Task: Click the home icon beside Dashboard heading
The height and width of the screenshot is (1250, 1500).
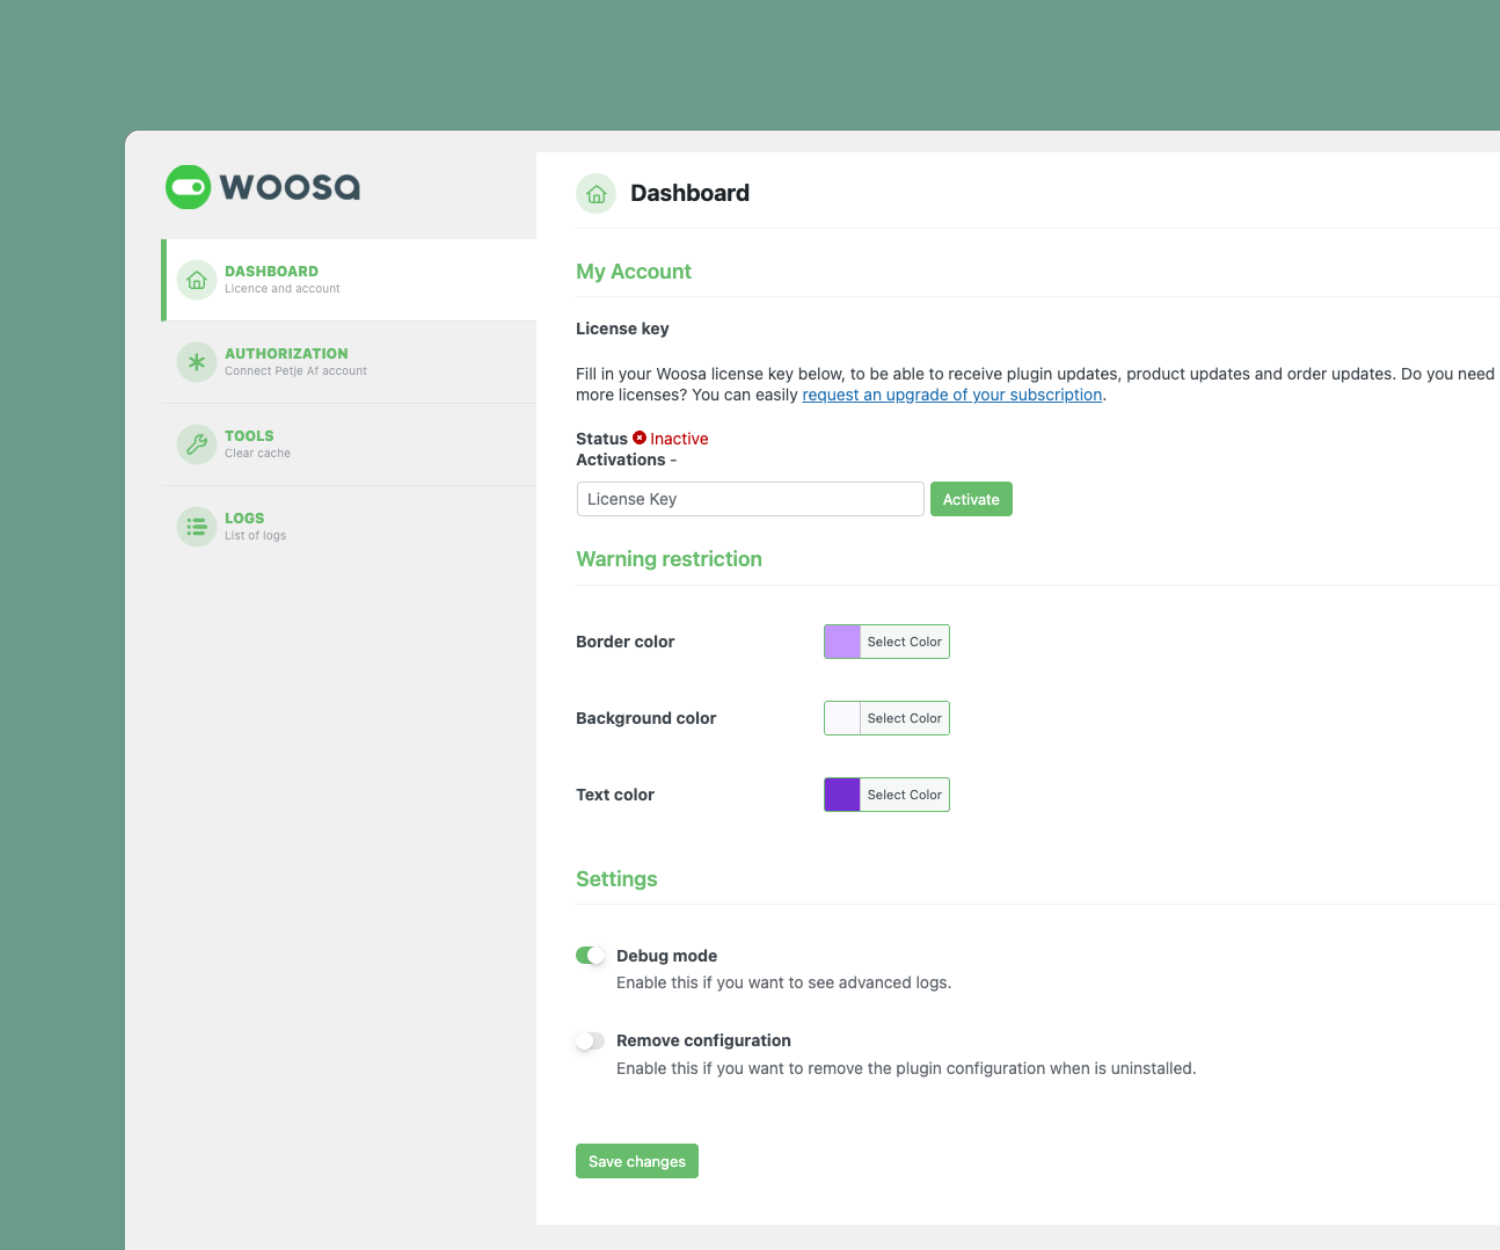Action: coord(596,193)
